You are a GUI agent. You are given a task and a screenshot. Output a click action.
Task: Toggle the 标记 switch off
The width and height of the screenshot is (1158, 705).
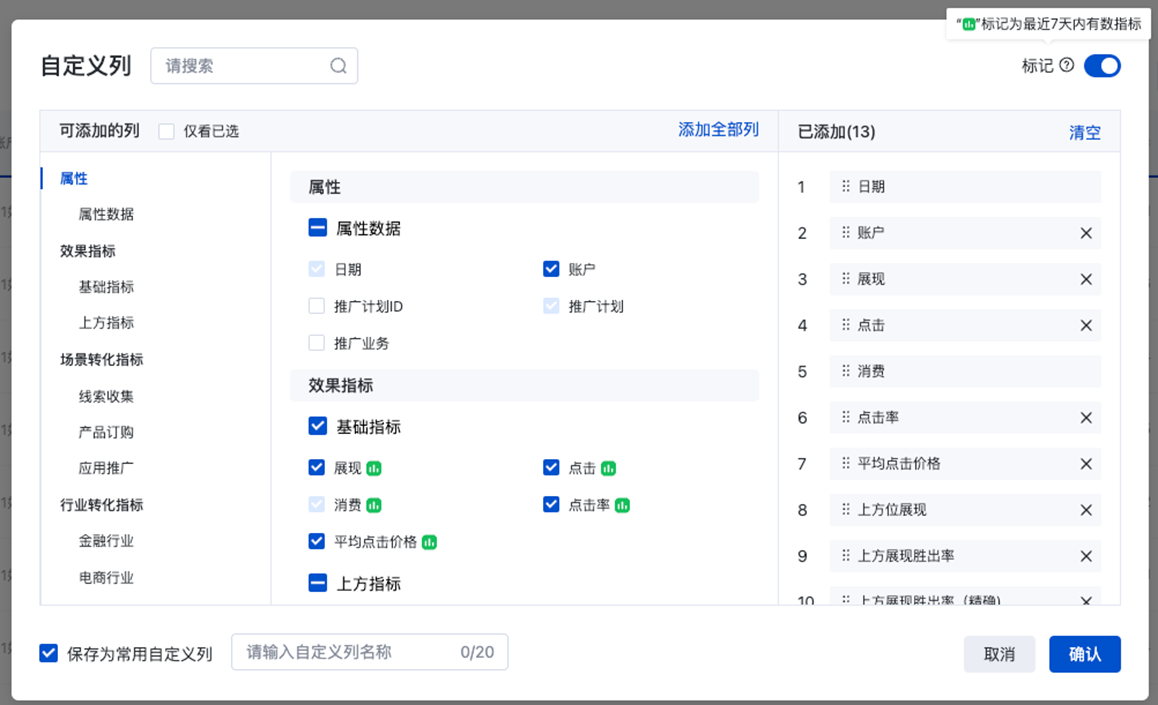[x=1102, y=66]
